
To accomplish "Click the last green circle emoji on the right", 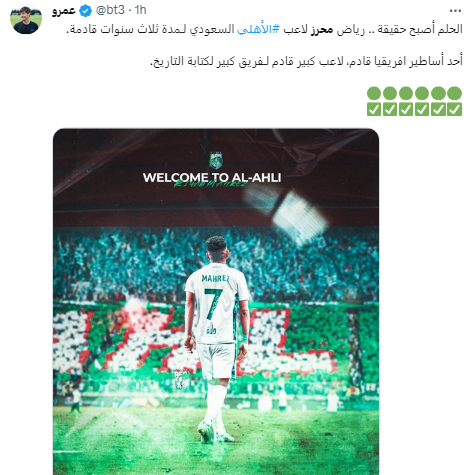I will click(x=455, y=93).
